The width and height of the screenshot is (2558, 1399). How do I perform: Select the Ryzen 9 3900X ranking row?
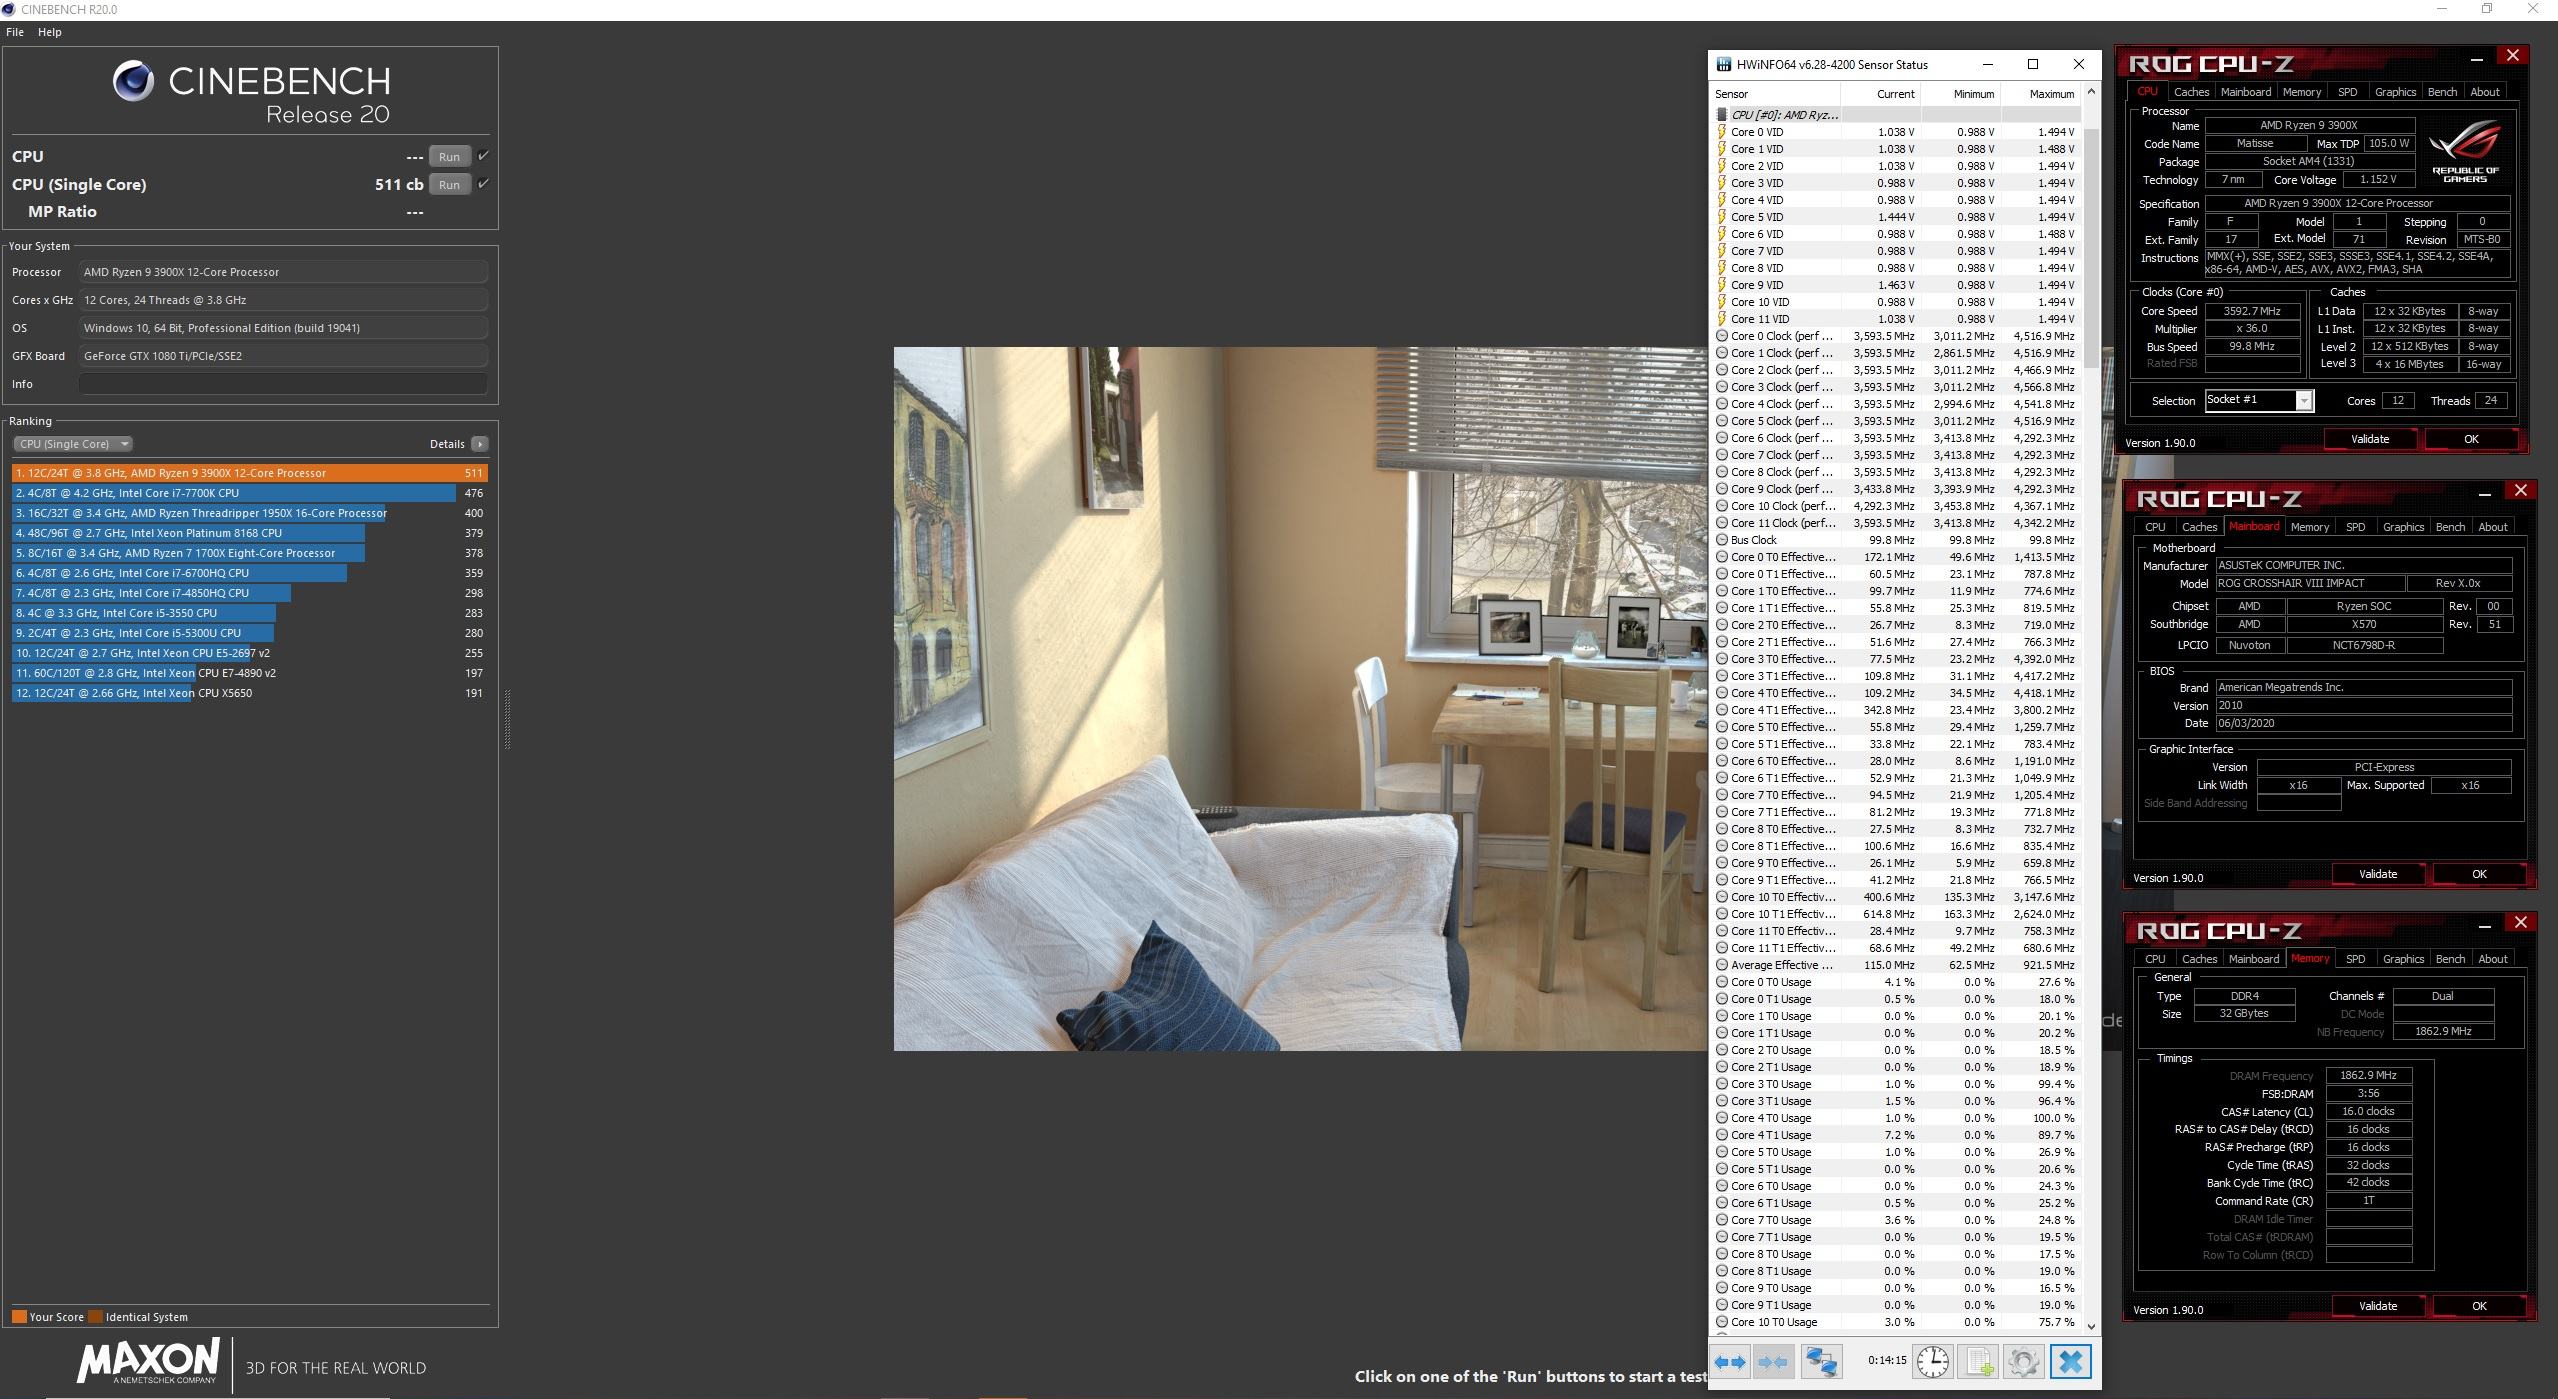click(250, 473)
